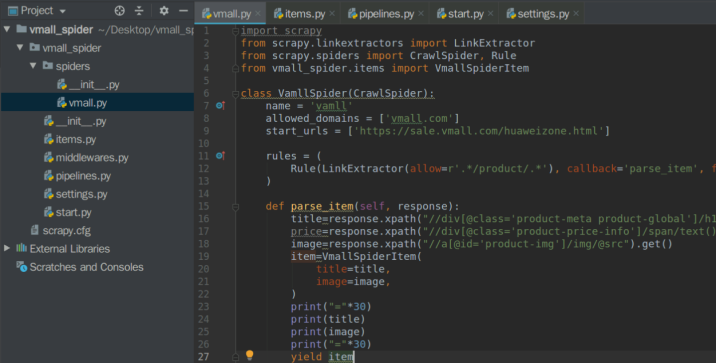Collapse the spiders folder

tap(33, 65)
